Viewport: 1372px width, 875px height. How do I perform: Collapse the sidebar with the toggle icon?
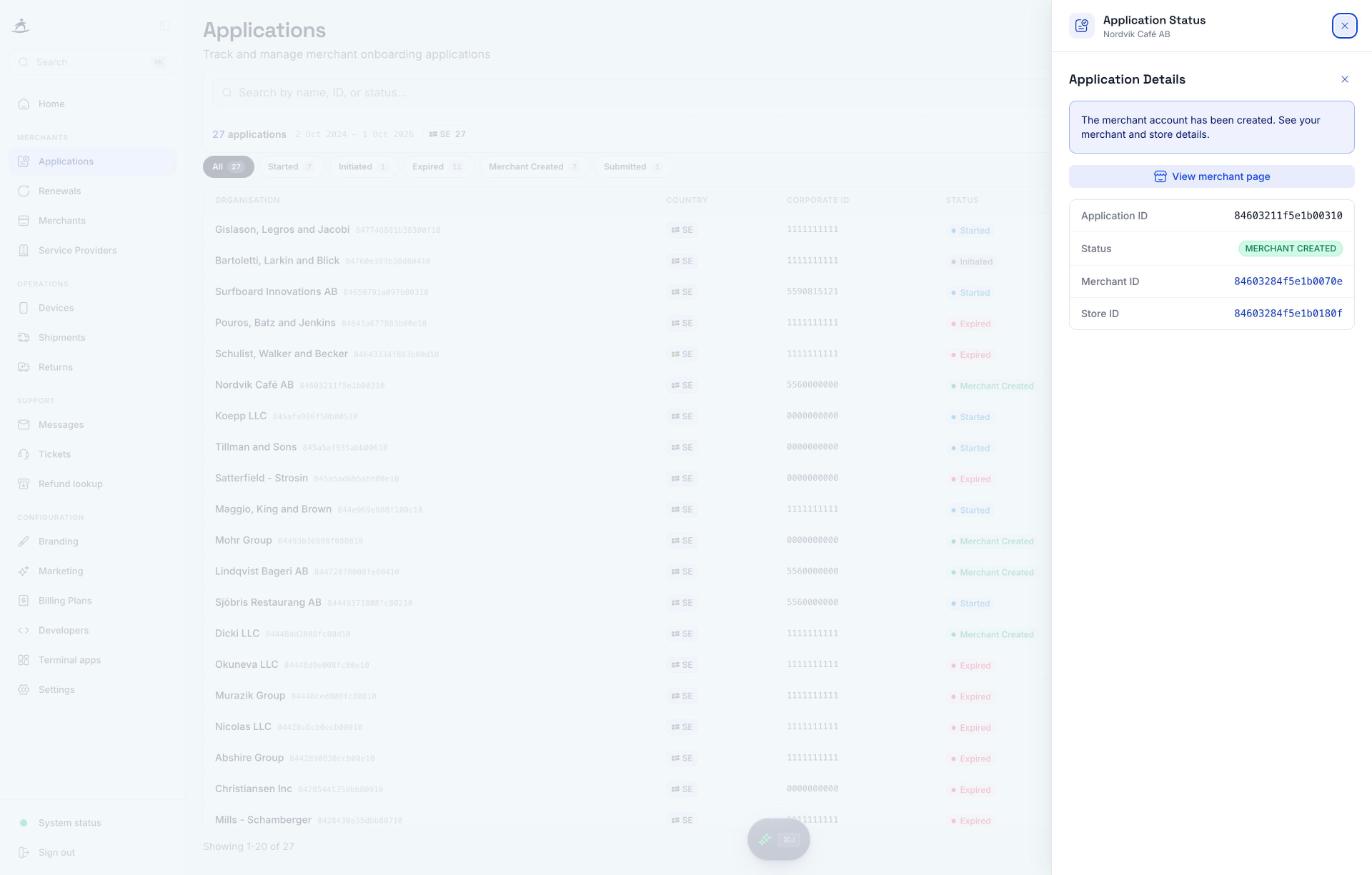coord(165,26)
